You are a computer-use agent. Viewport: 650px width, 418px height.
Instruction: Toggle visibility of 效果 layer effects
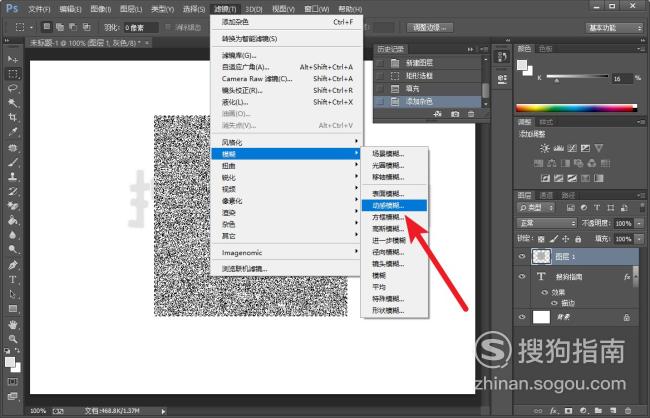click(545, 292)
